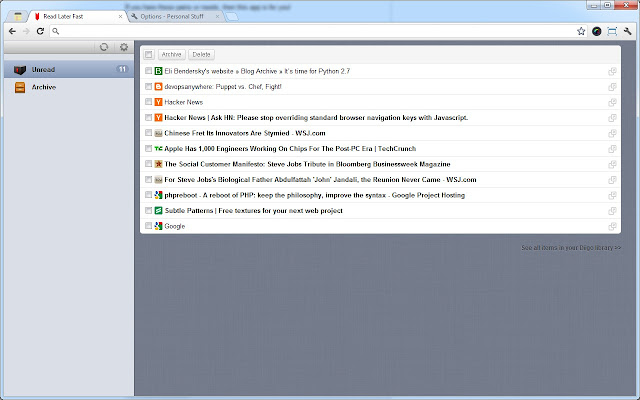Open page icon for Subtle Patterns row

(612, 211)
